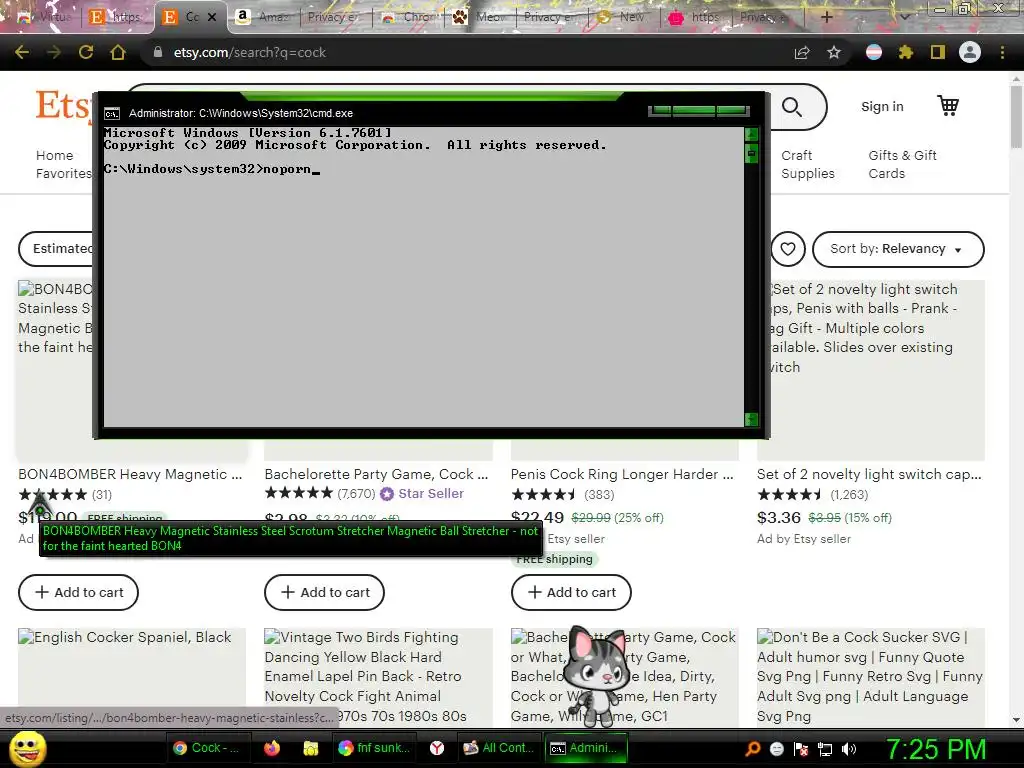1024x768 pixels.
Task: Open the Extensions puzzle menu
Action: [x=906, y=52]
